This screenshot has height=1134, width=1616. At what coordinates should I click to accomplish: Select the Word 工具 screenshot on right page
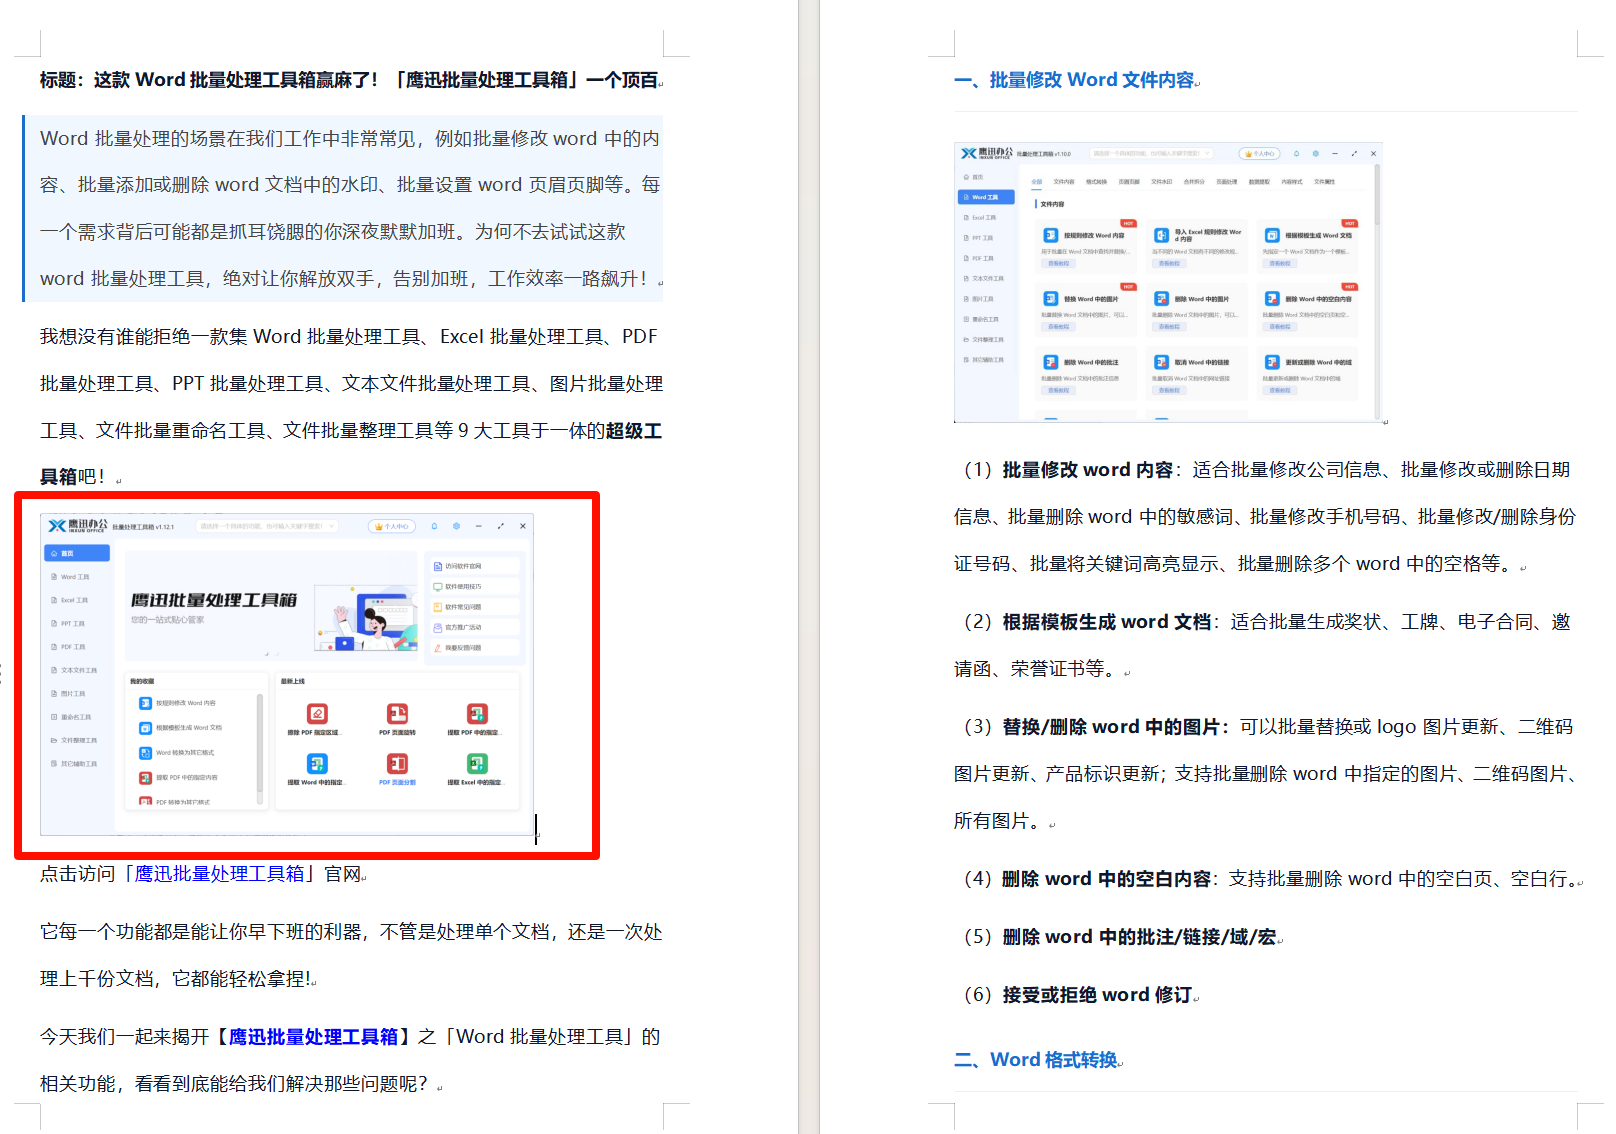point(1168,282)
